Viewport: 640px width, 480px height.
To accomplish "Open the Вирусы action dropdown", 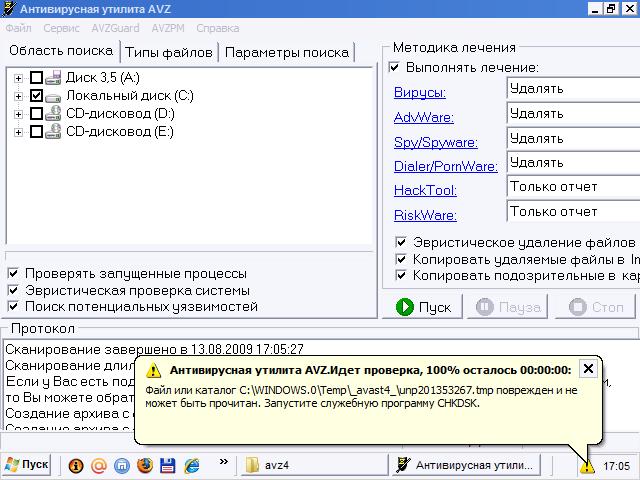I will tap(573, 89).
